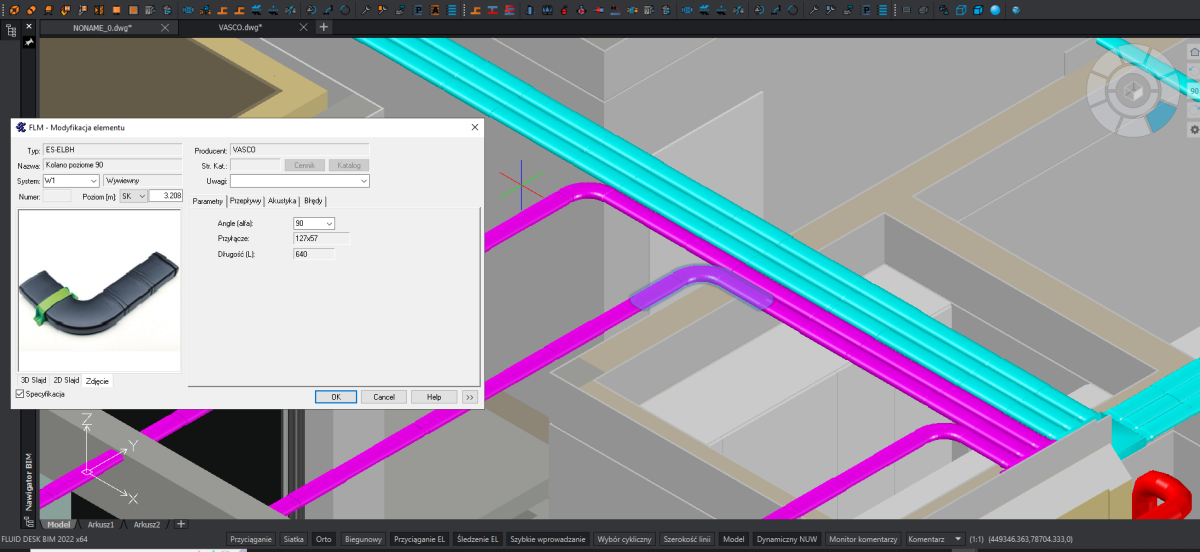1200x552 pixels.
Task: Switch to the 3D Ślad preview tab
Action: [x=34, y=380]
